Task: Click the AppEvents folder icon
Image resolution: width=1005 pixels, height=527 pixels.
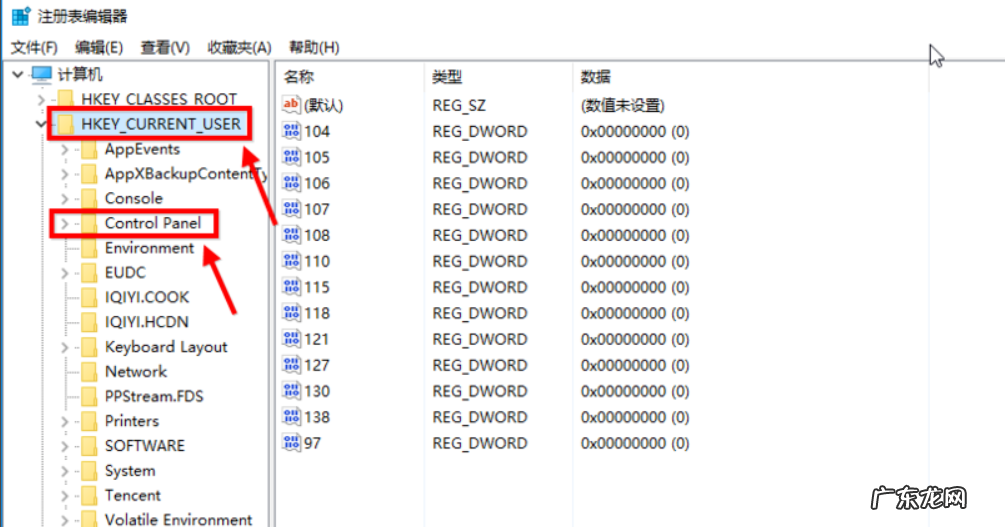Action: (90, 149)
